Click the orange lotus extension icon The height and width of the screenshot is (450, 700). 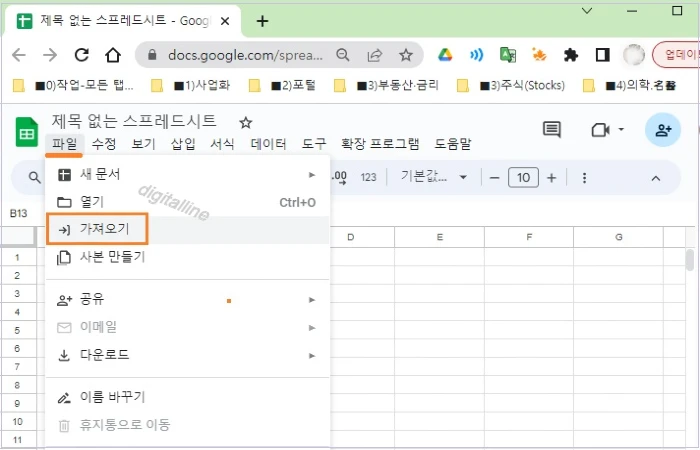pos(539,55)
